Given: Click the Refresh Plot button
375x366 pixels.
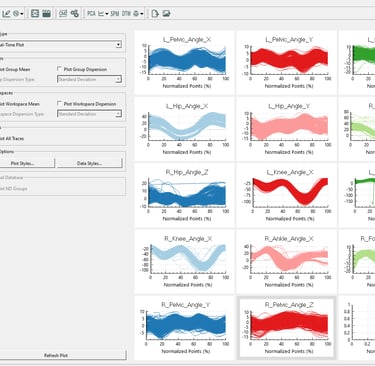Looking at the screenshot, I should point(63,355).
